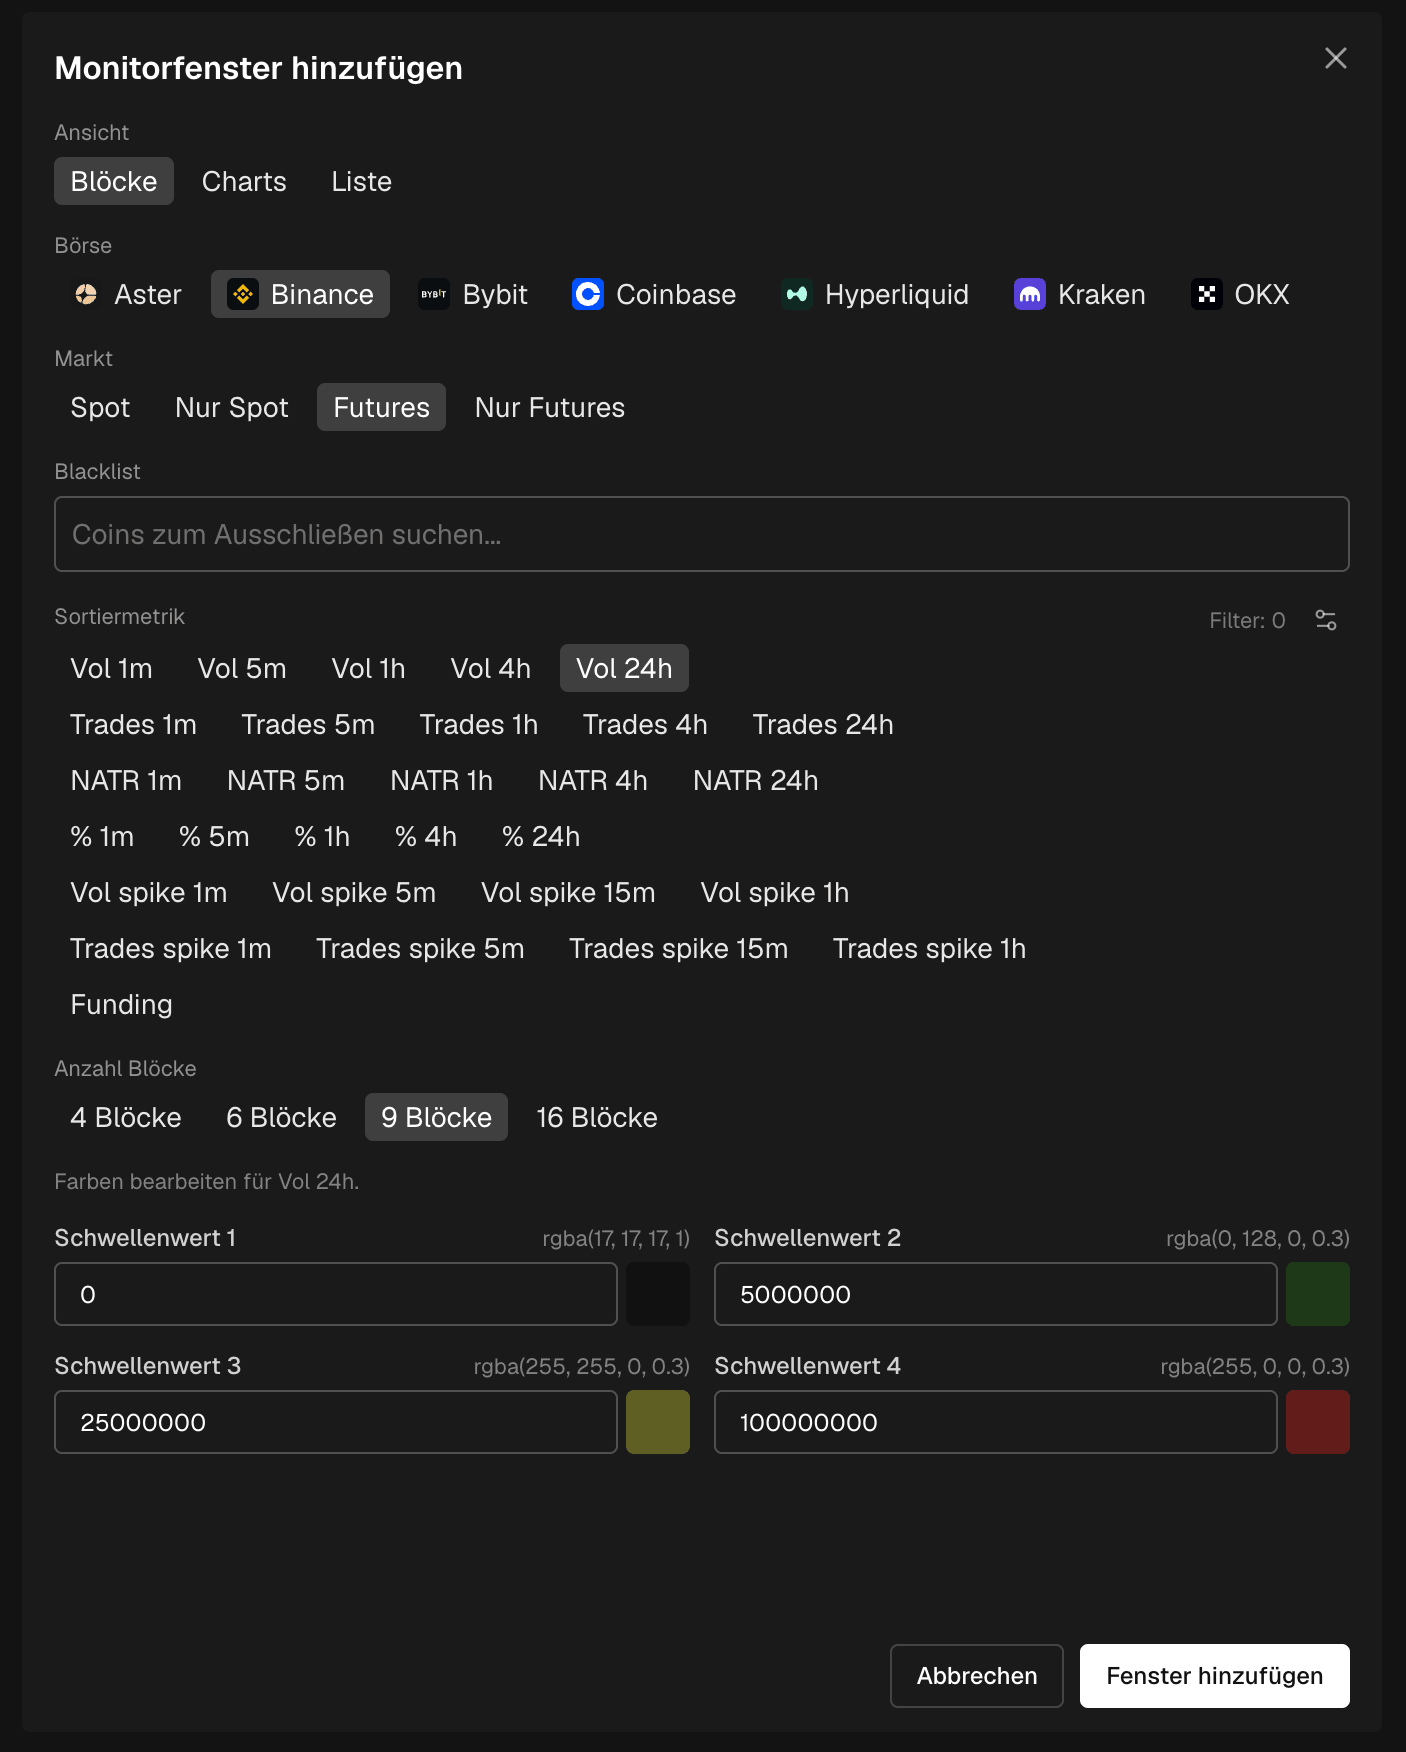The height and width of the screenshot is (1752, 1406).
Task: Open the filter settings sliders icon
Action: point(1326,620)
